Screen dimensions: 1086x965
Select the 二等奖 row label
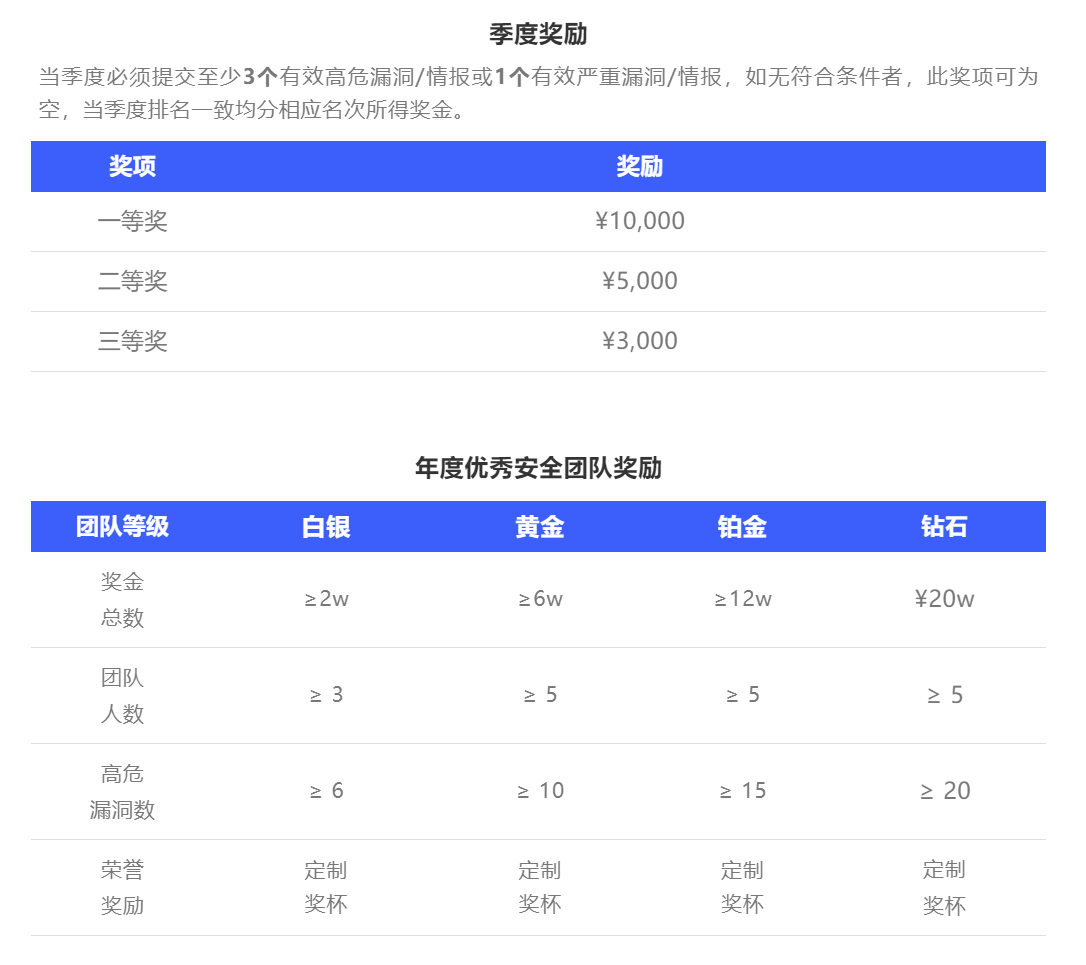(132, 281)
